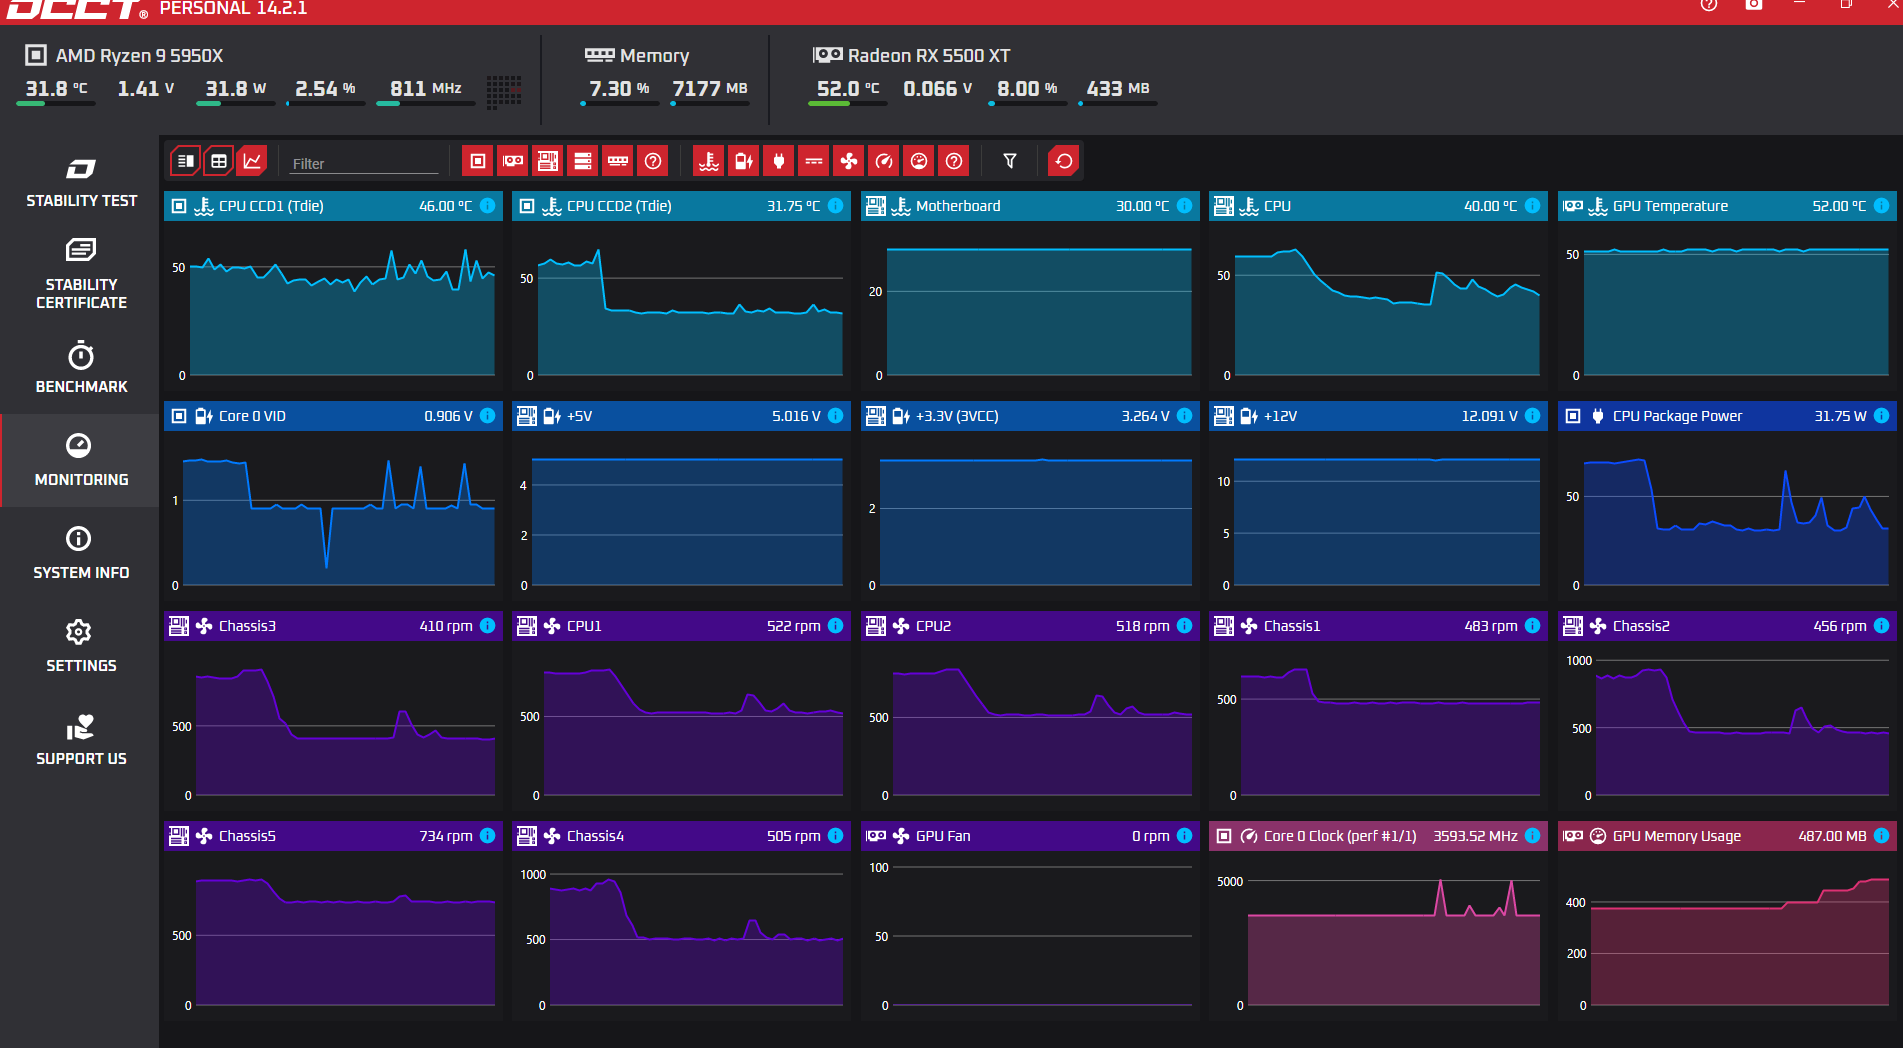The width and height of the screenshot is (1903, 1048).
Task: Show info for +3.3V (3VCC) sensor
Action: point(1185,416)
